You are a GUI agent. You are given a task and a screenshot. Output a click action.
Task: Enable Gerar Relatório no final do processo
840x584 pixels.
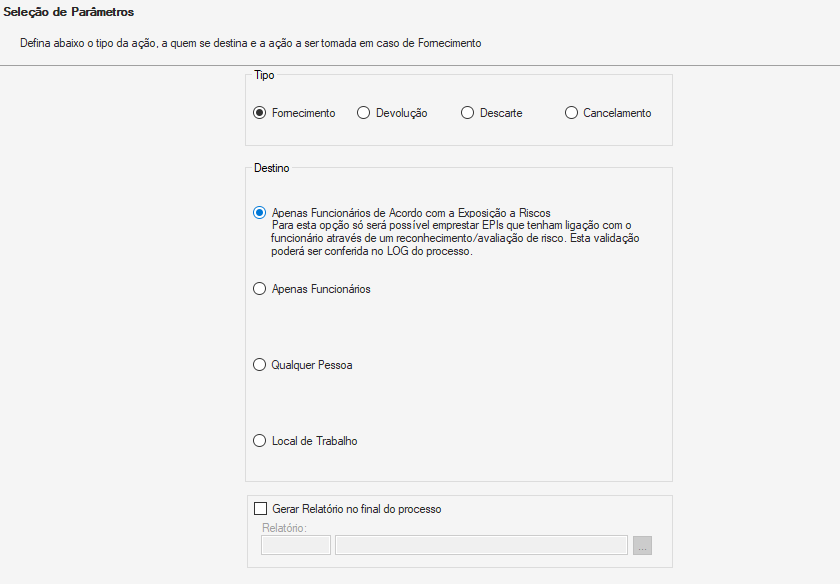(261, 509)
